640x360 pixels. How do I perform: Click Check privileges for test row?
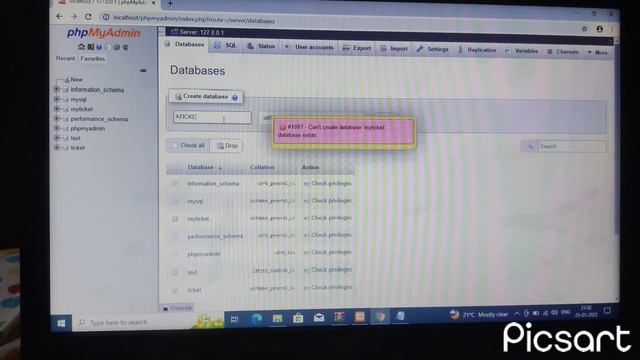[328, 270]
